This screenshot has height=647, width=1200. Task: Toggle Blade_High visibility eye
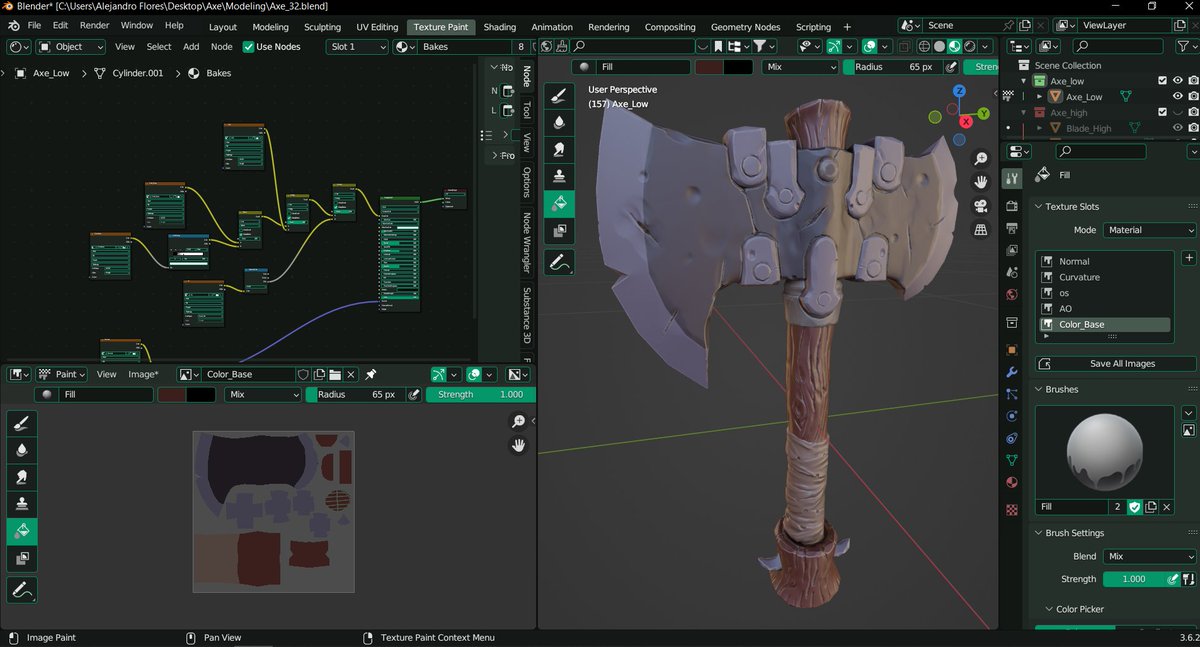1178,128
